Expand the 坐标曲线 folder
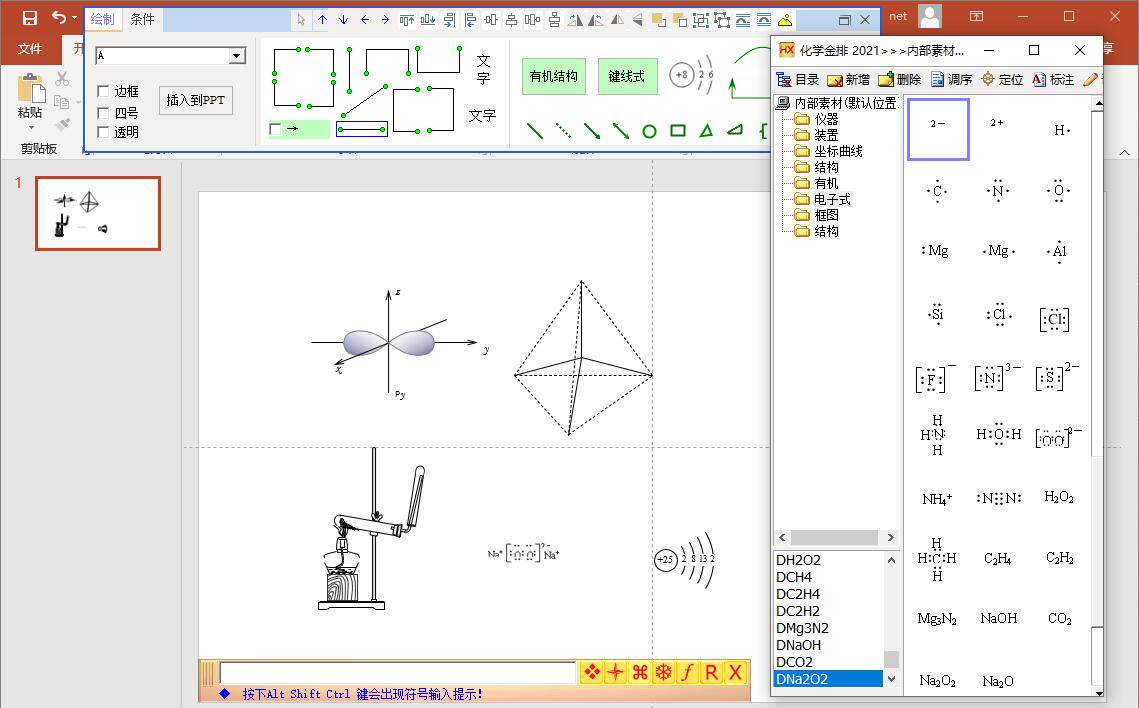1139x708 pixels. click(829, 151)
